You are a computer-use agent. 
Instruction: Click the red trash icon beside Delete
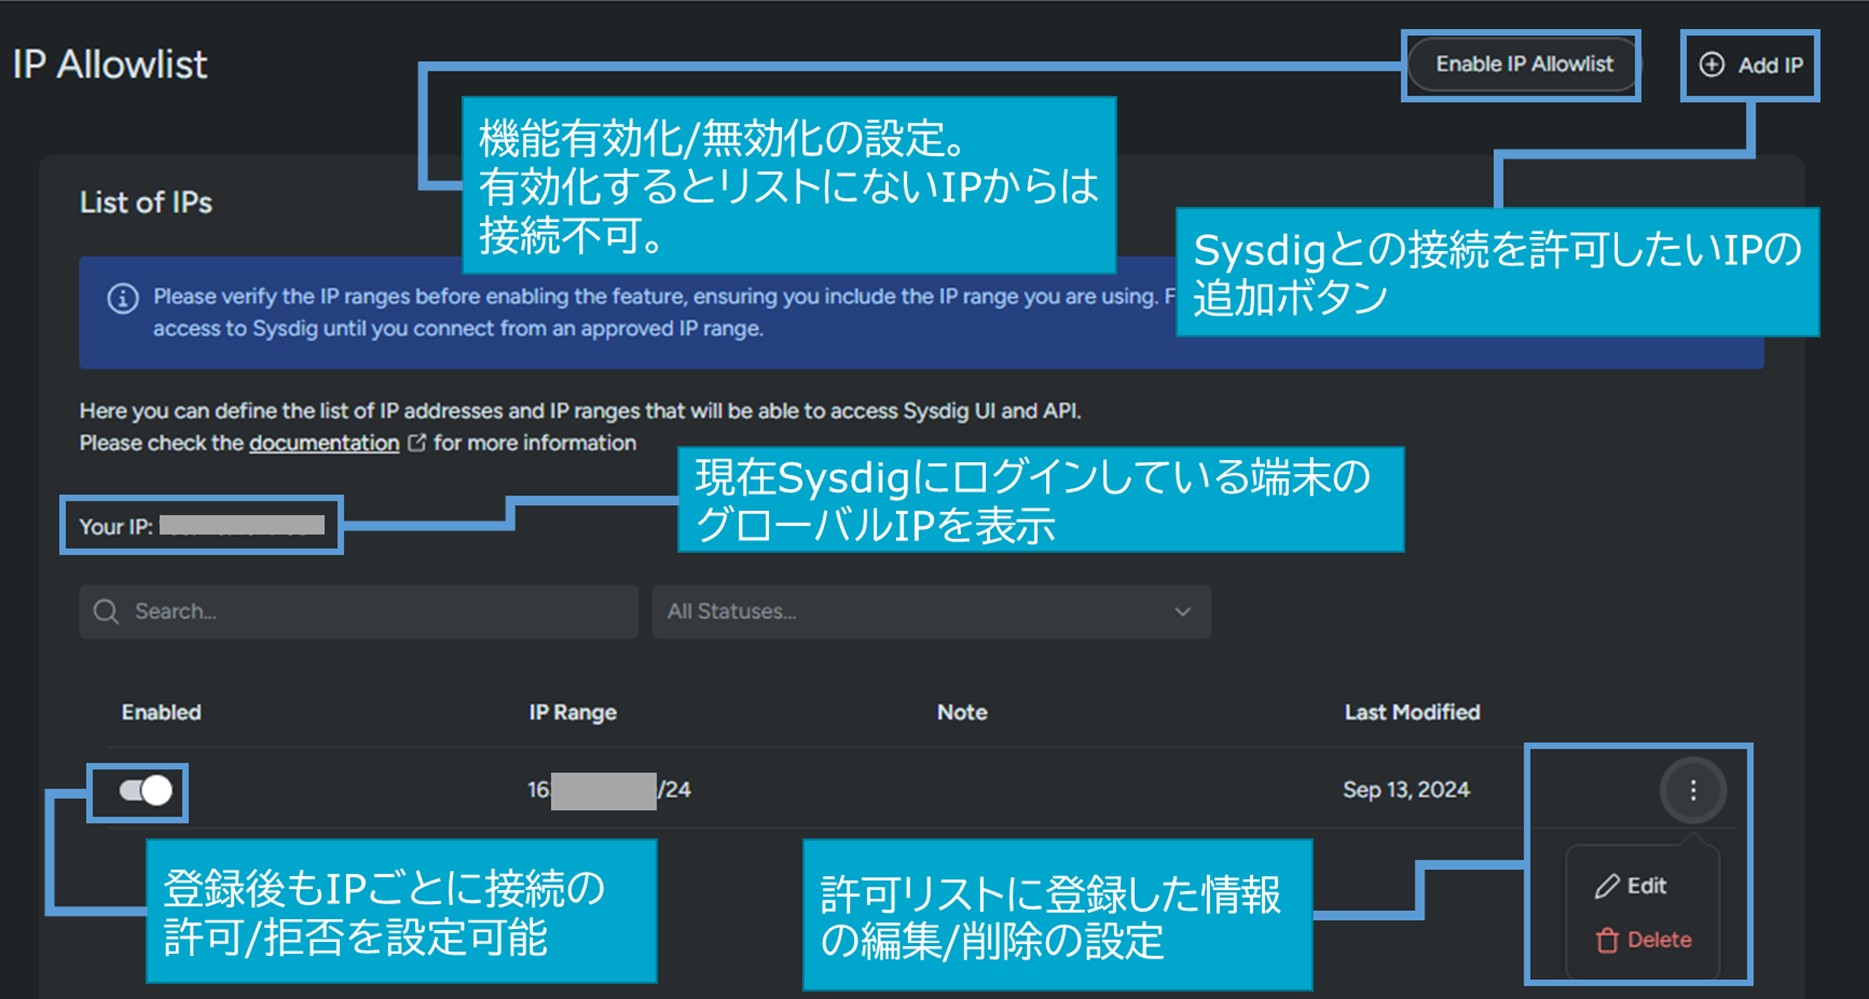coord(1606,940)
